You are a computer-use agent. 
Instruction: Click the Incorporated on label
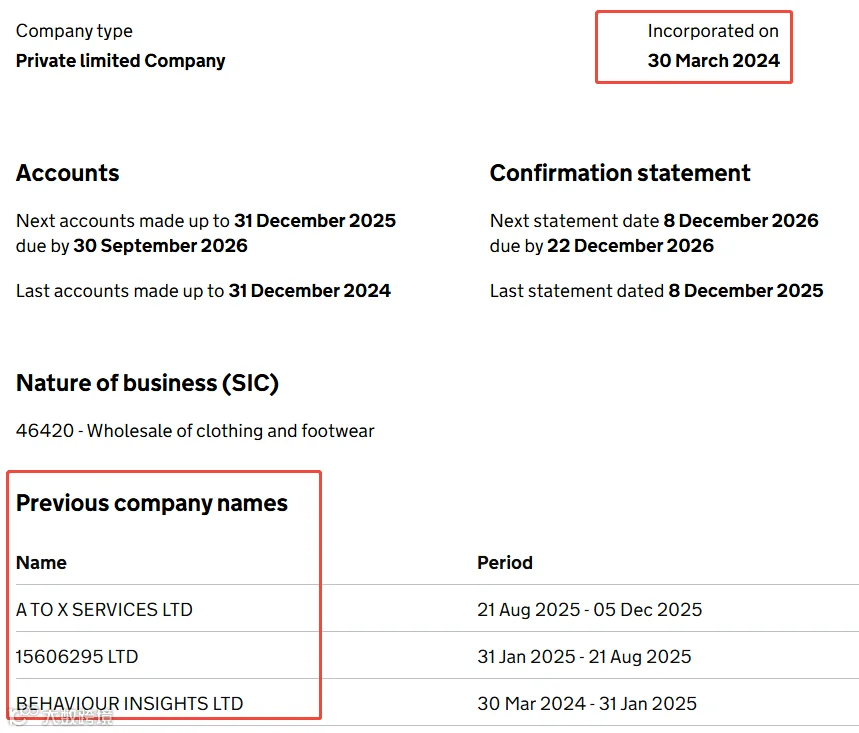click(713, 31)
